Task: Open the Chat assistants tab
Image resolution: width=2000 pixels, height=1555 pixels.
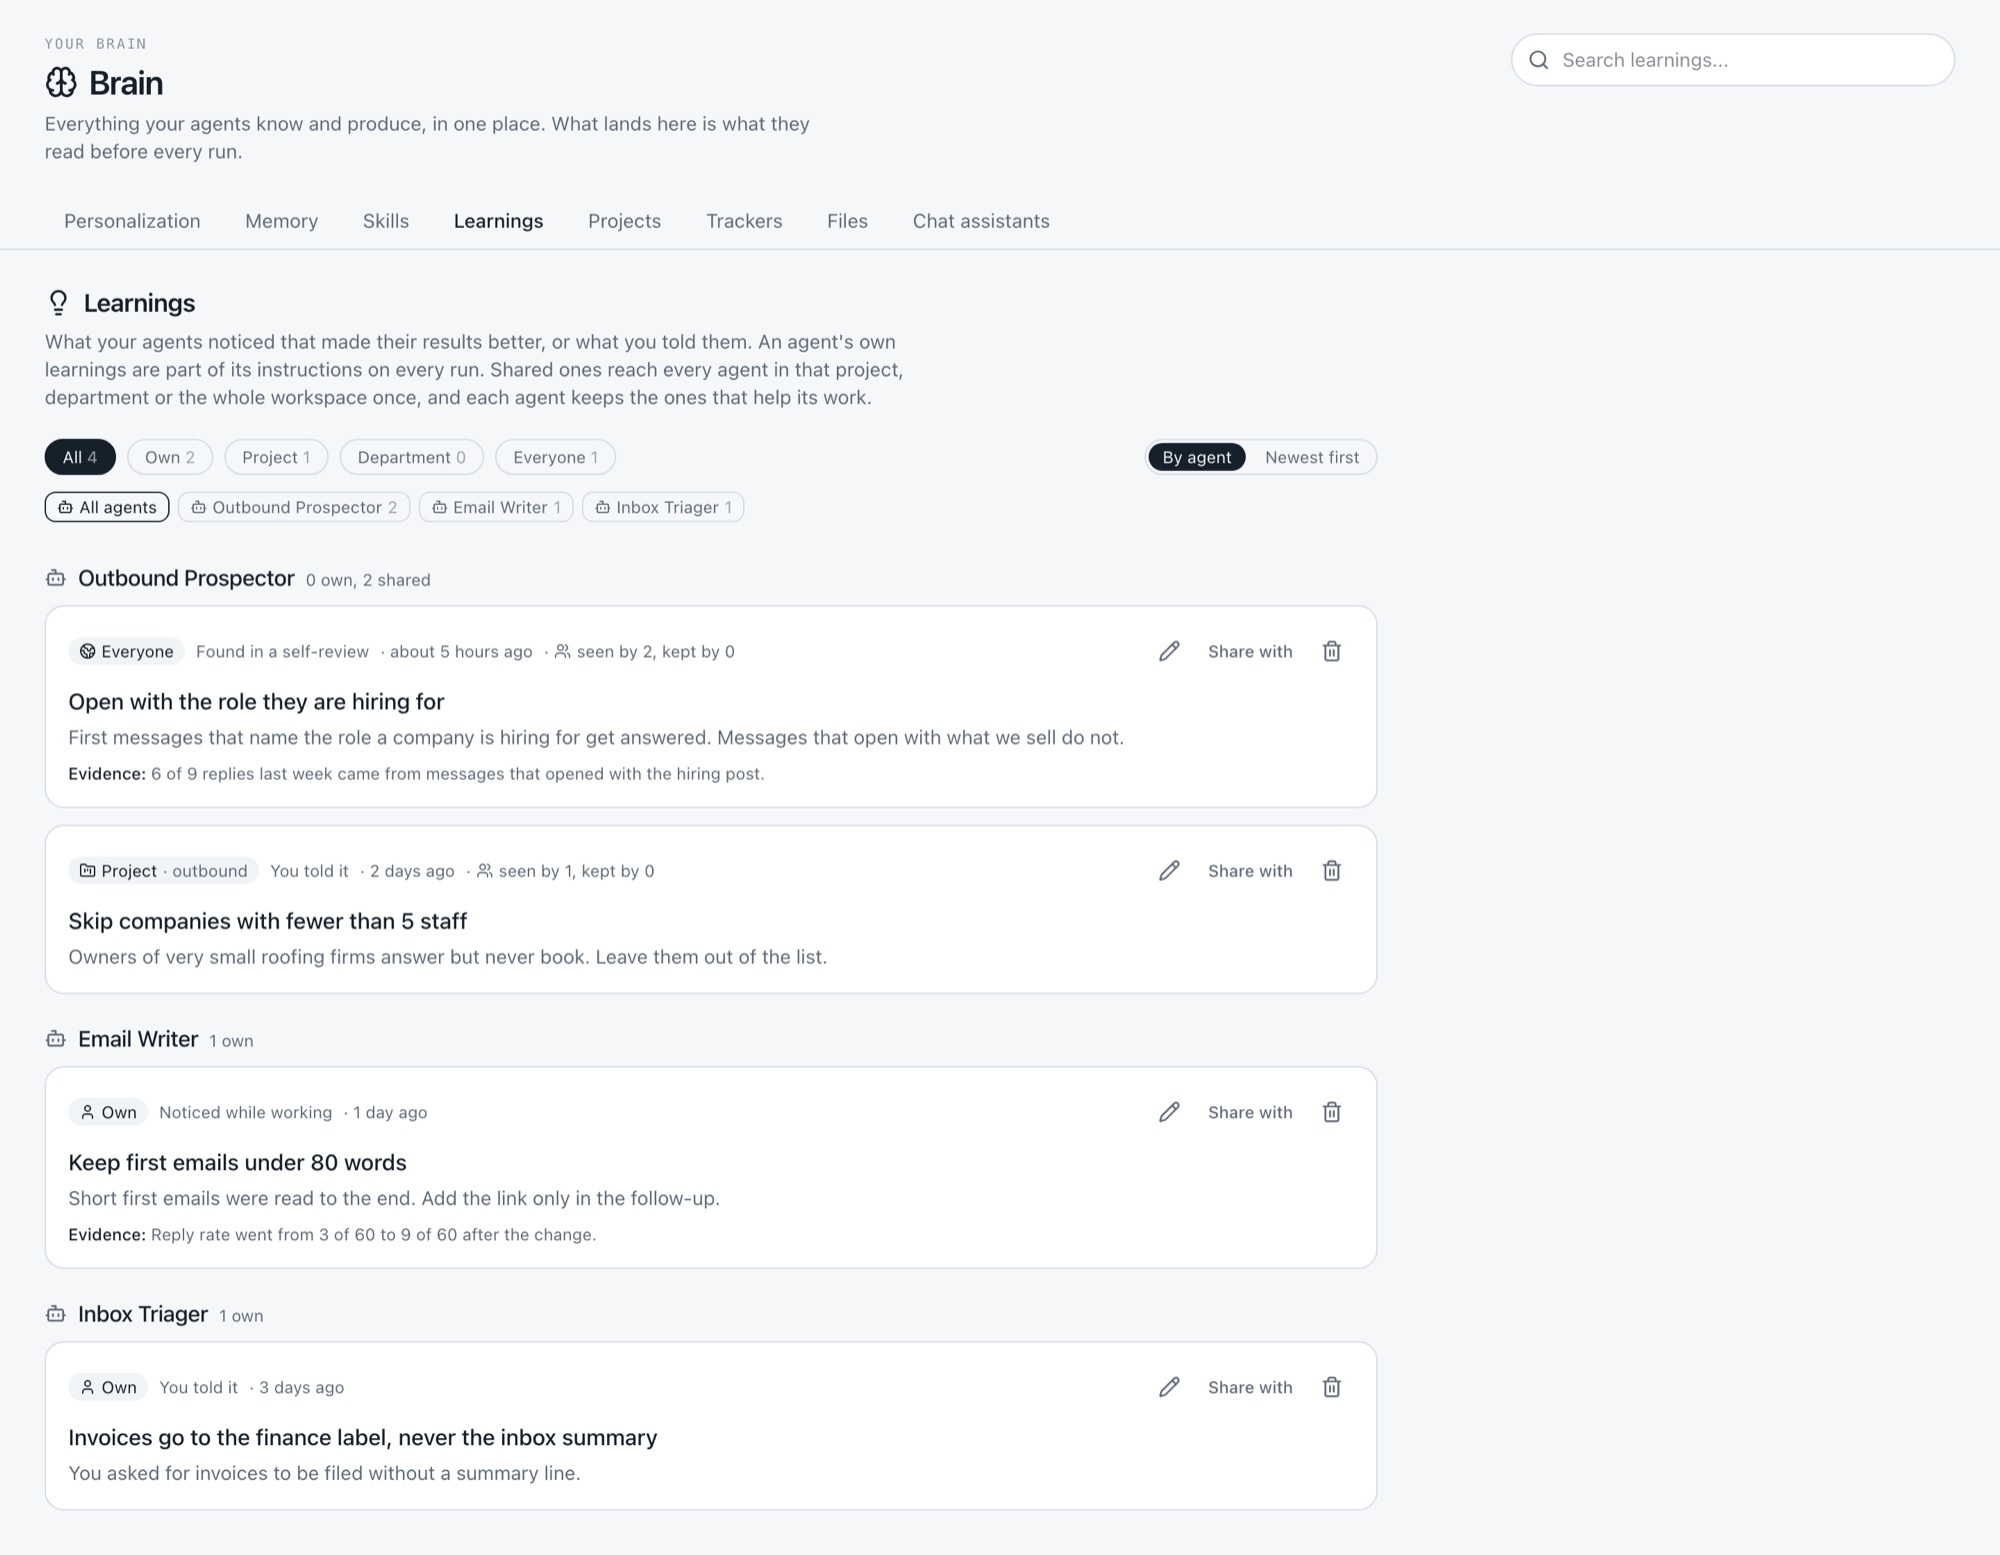Action: pyautogui.click(x=981, y=221)
